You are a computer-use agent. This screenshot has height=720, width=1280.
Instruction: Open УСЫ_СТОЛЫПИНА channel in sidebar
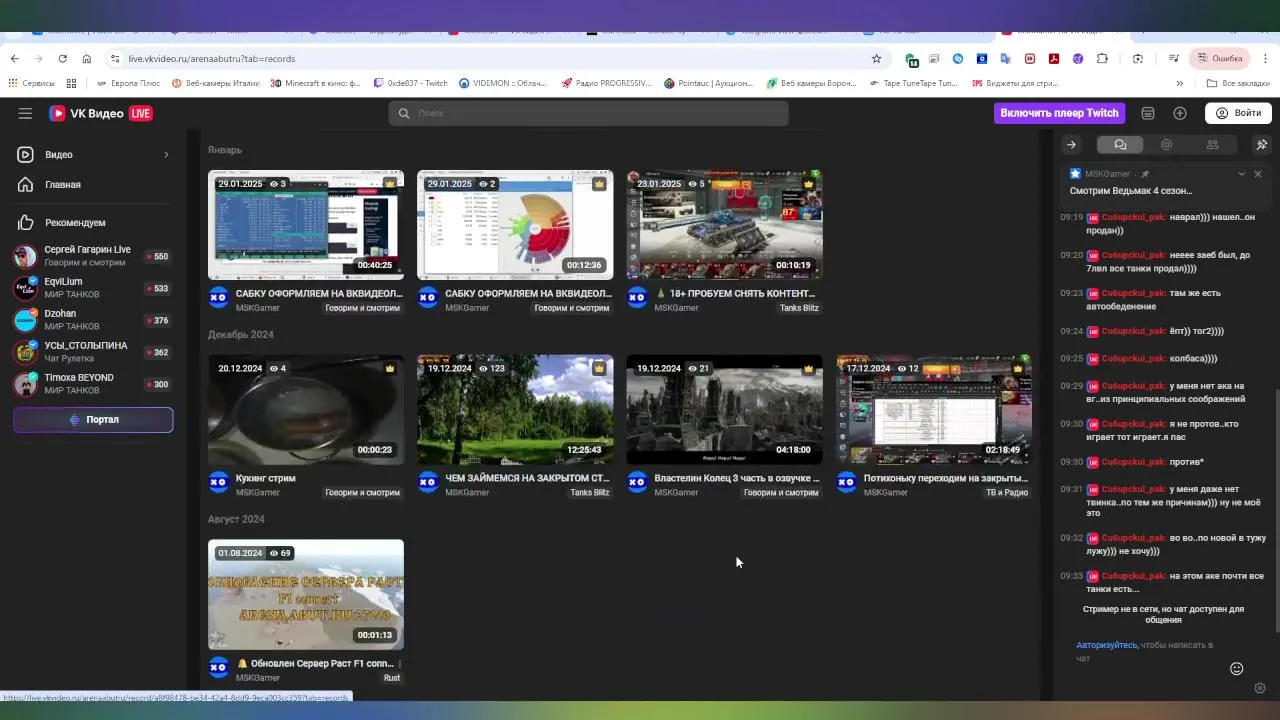pyautogui.click(x=93, y=352)
